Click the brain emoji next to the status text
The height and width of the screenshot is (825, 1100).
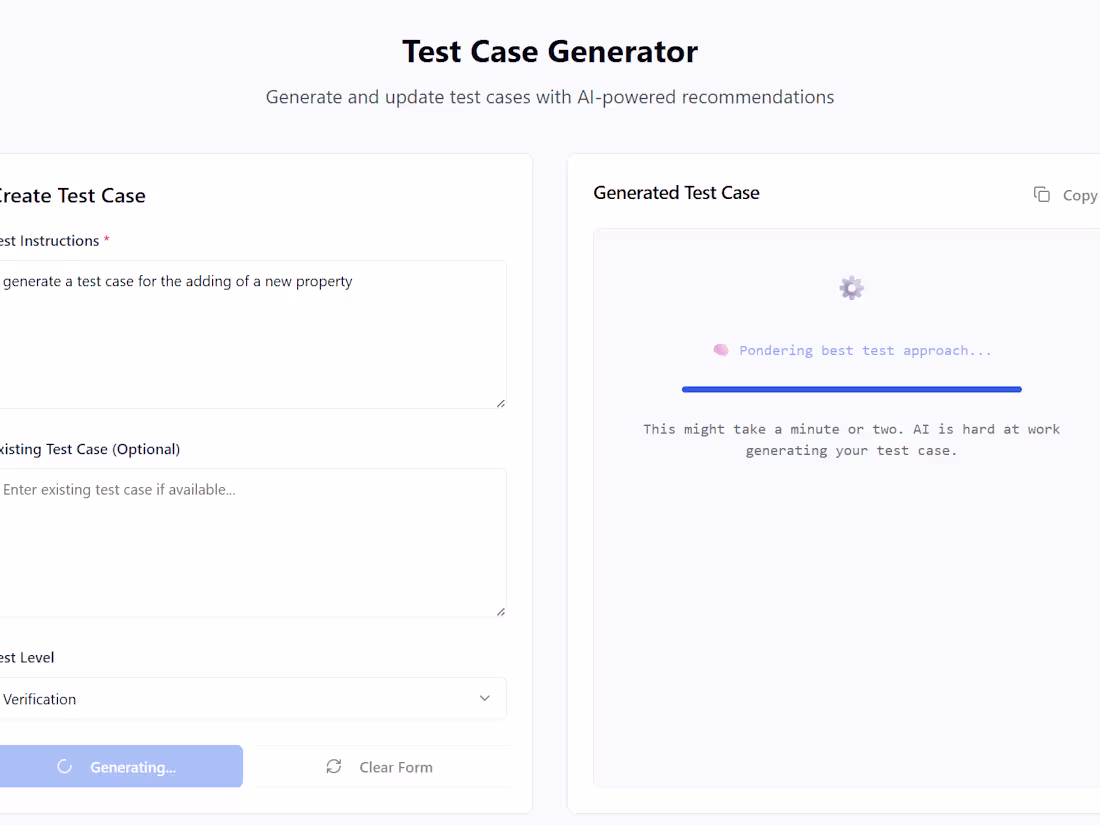[x=721, y=350]
